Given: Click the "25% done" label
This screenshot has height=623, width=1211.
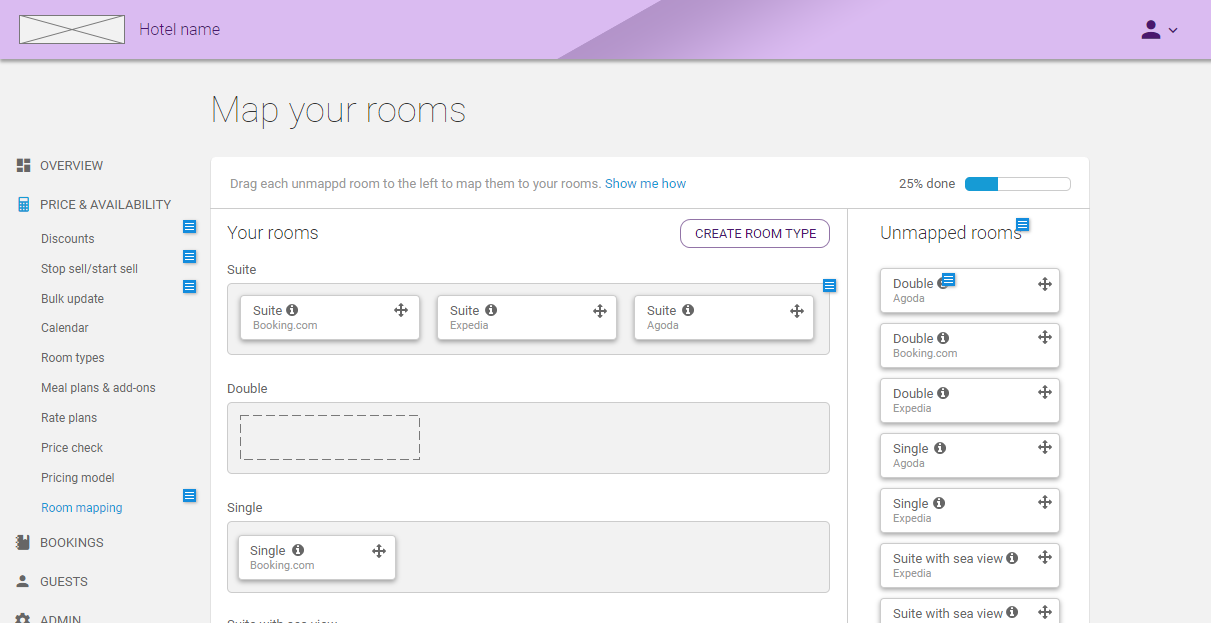Looking at the screenshot, I should point(927,184).
